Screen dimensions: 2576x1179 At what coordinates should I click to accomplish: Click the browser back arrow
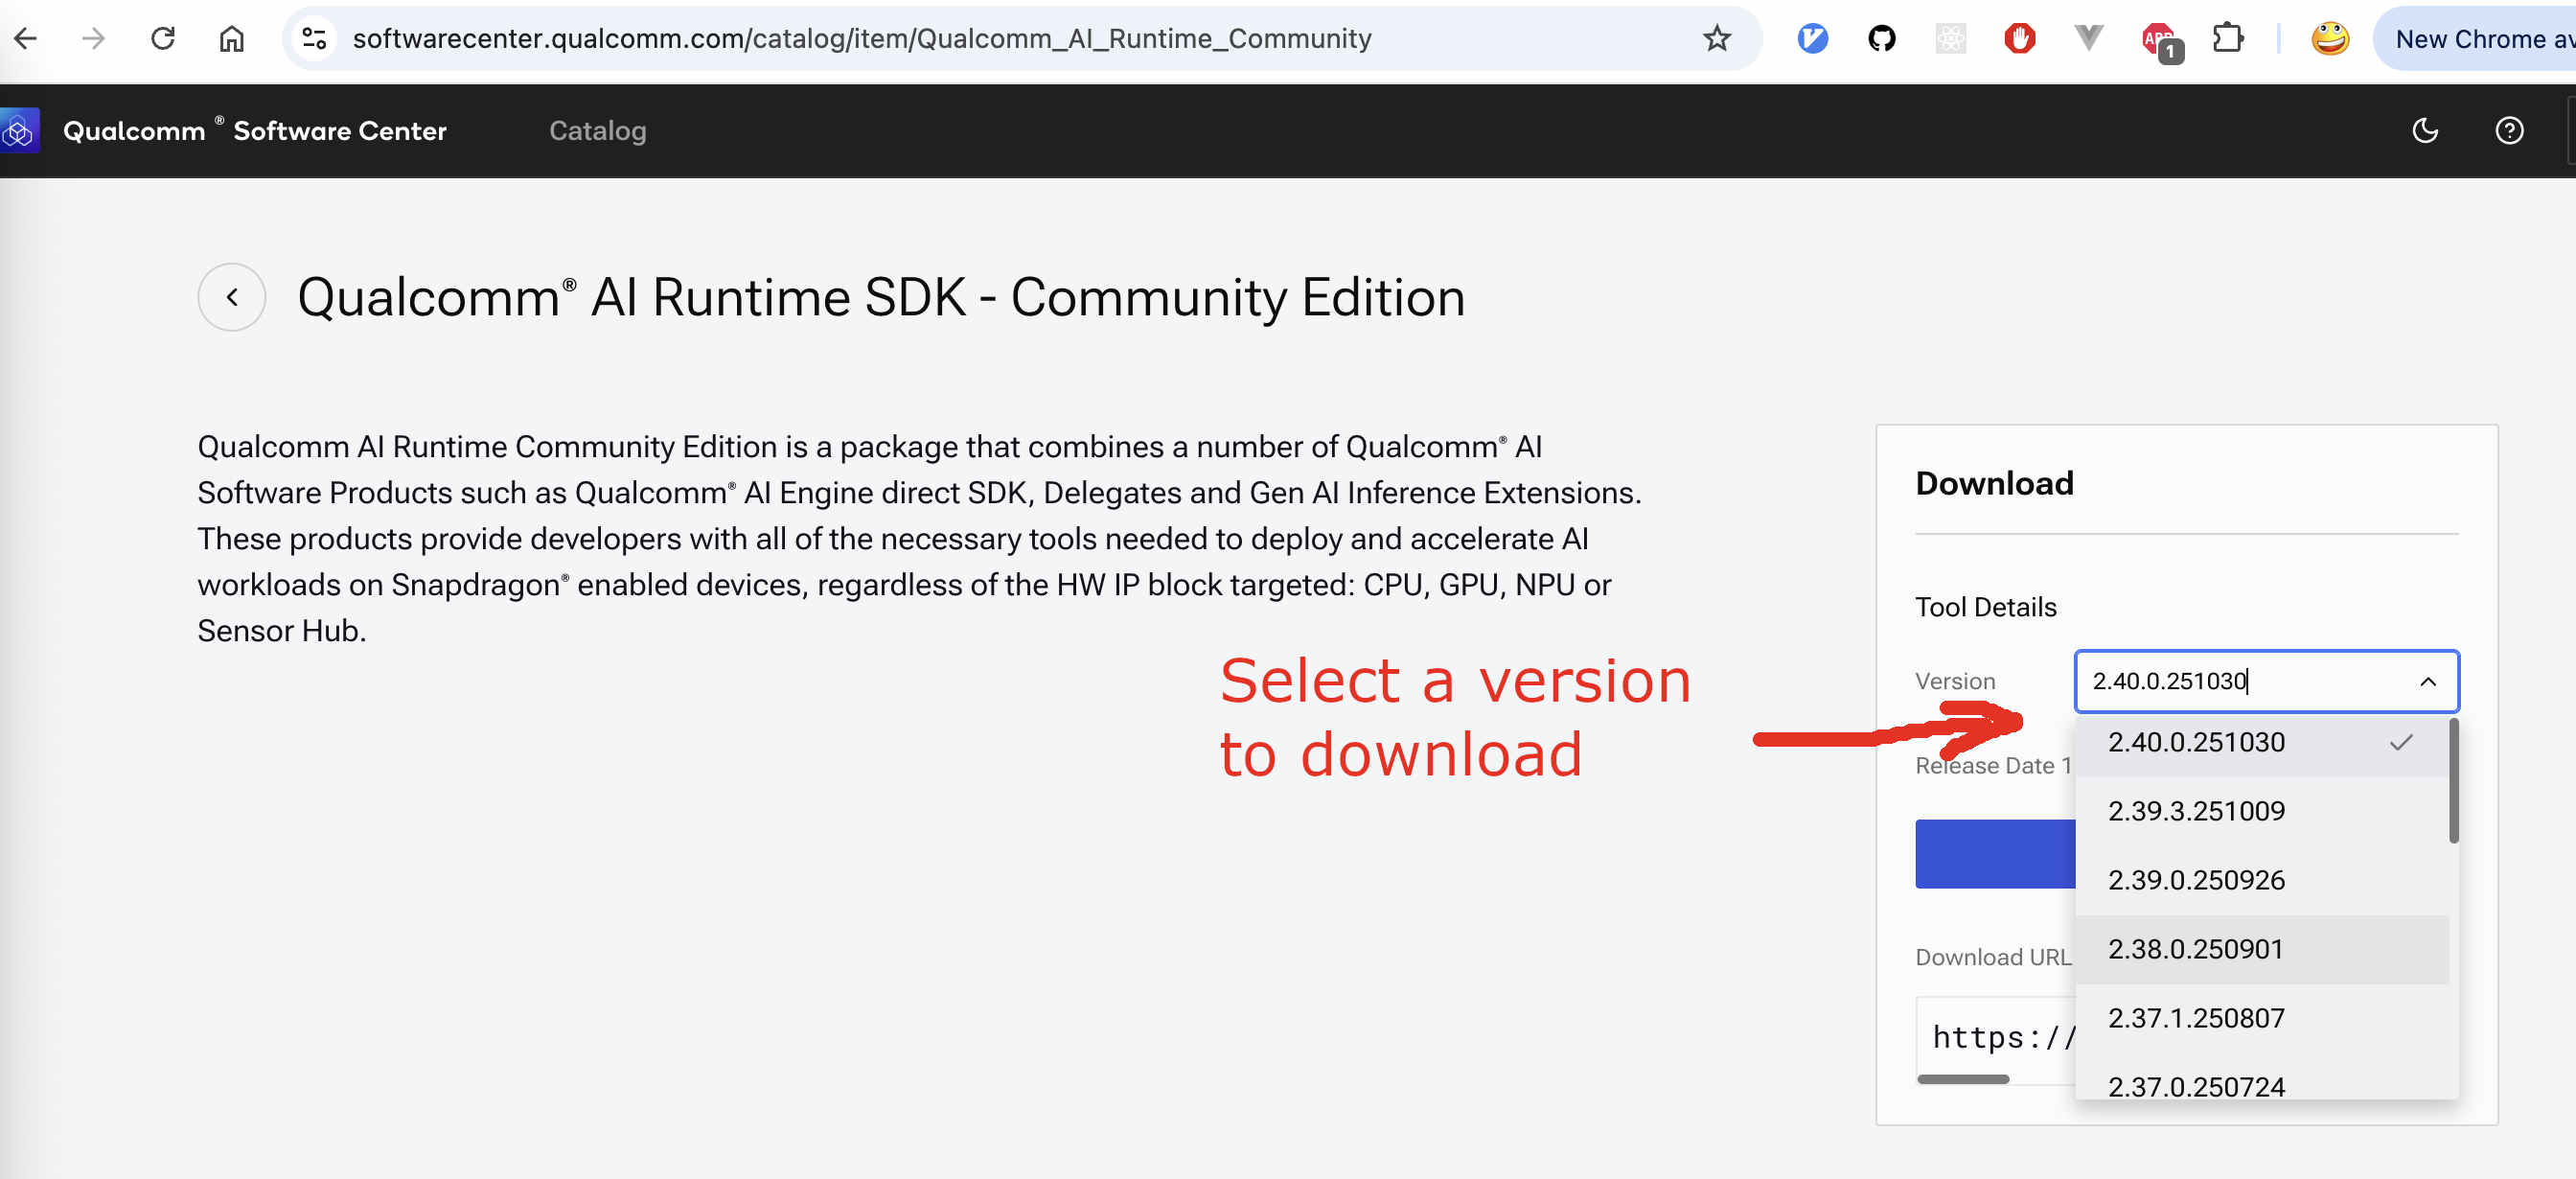[x=26, y=39]
